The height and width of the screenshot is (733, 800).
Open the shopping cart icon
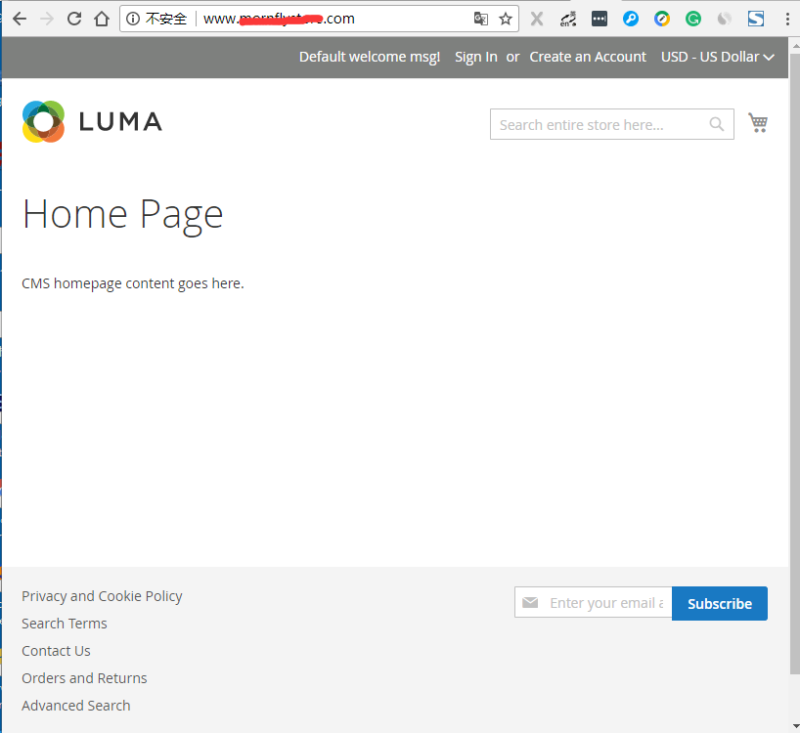click(x=758, y=123)
